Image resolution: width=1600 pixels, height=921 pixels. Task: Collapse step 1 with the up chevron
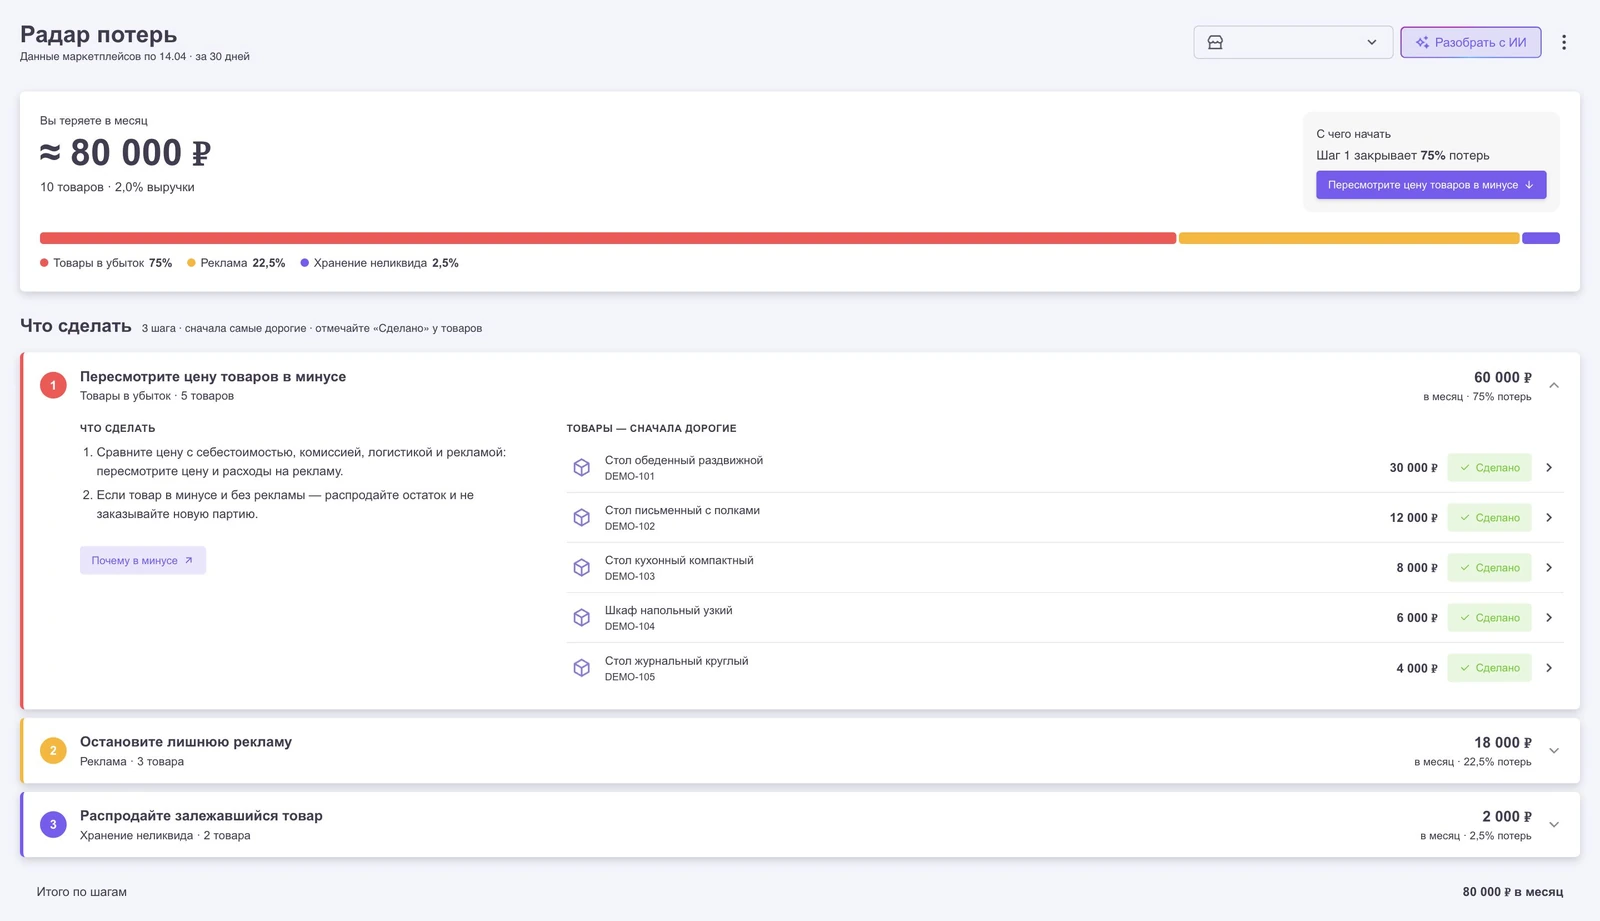pos(1554,385)
